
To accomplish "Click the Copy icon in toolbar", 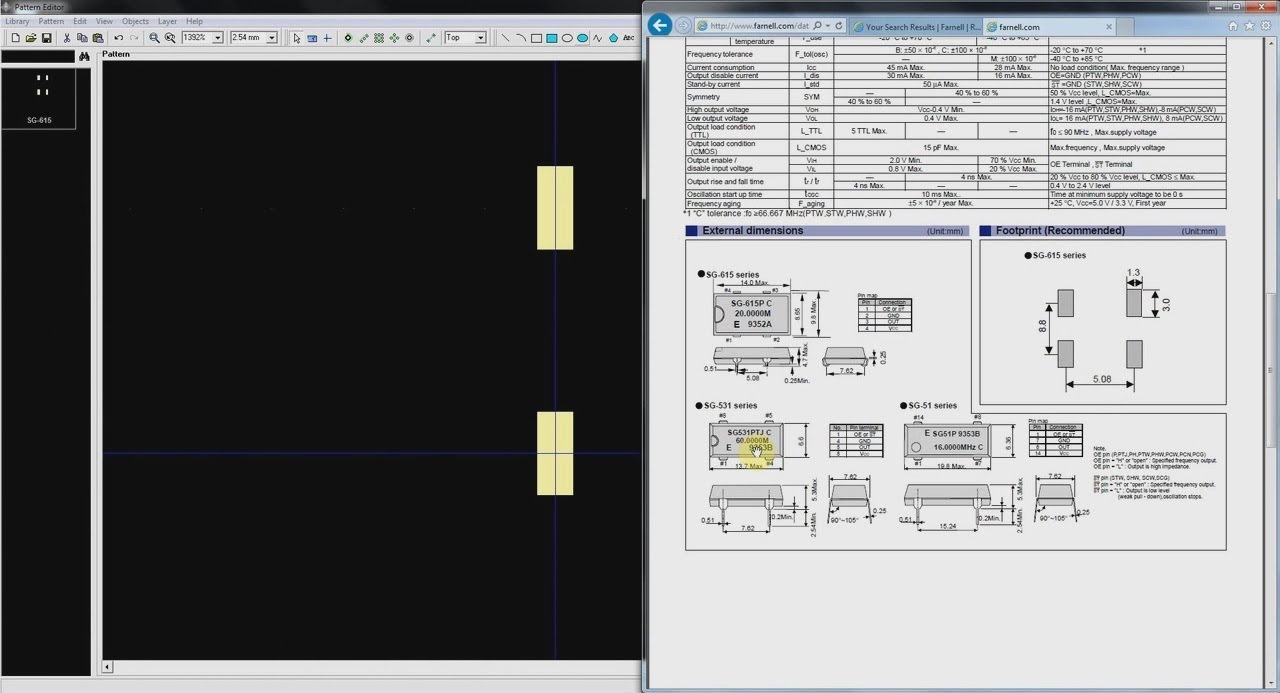I will (x=82, y=38).
